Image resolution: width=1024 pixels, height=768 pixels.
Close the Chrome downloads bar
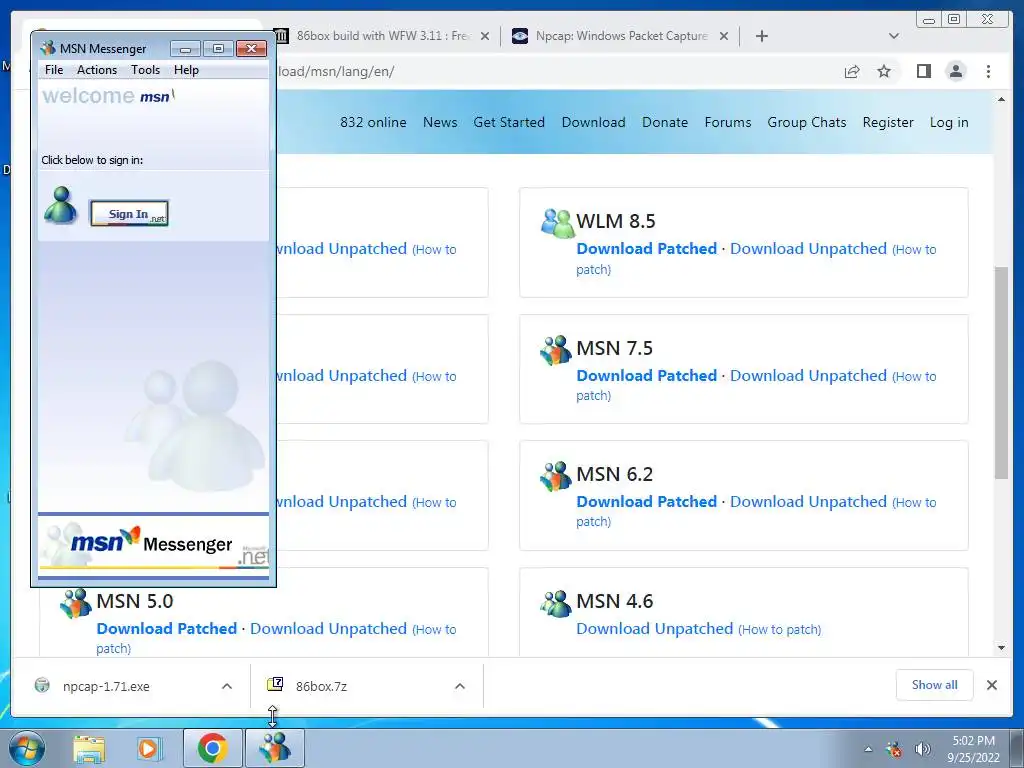992,685
